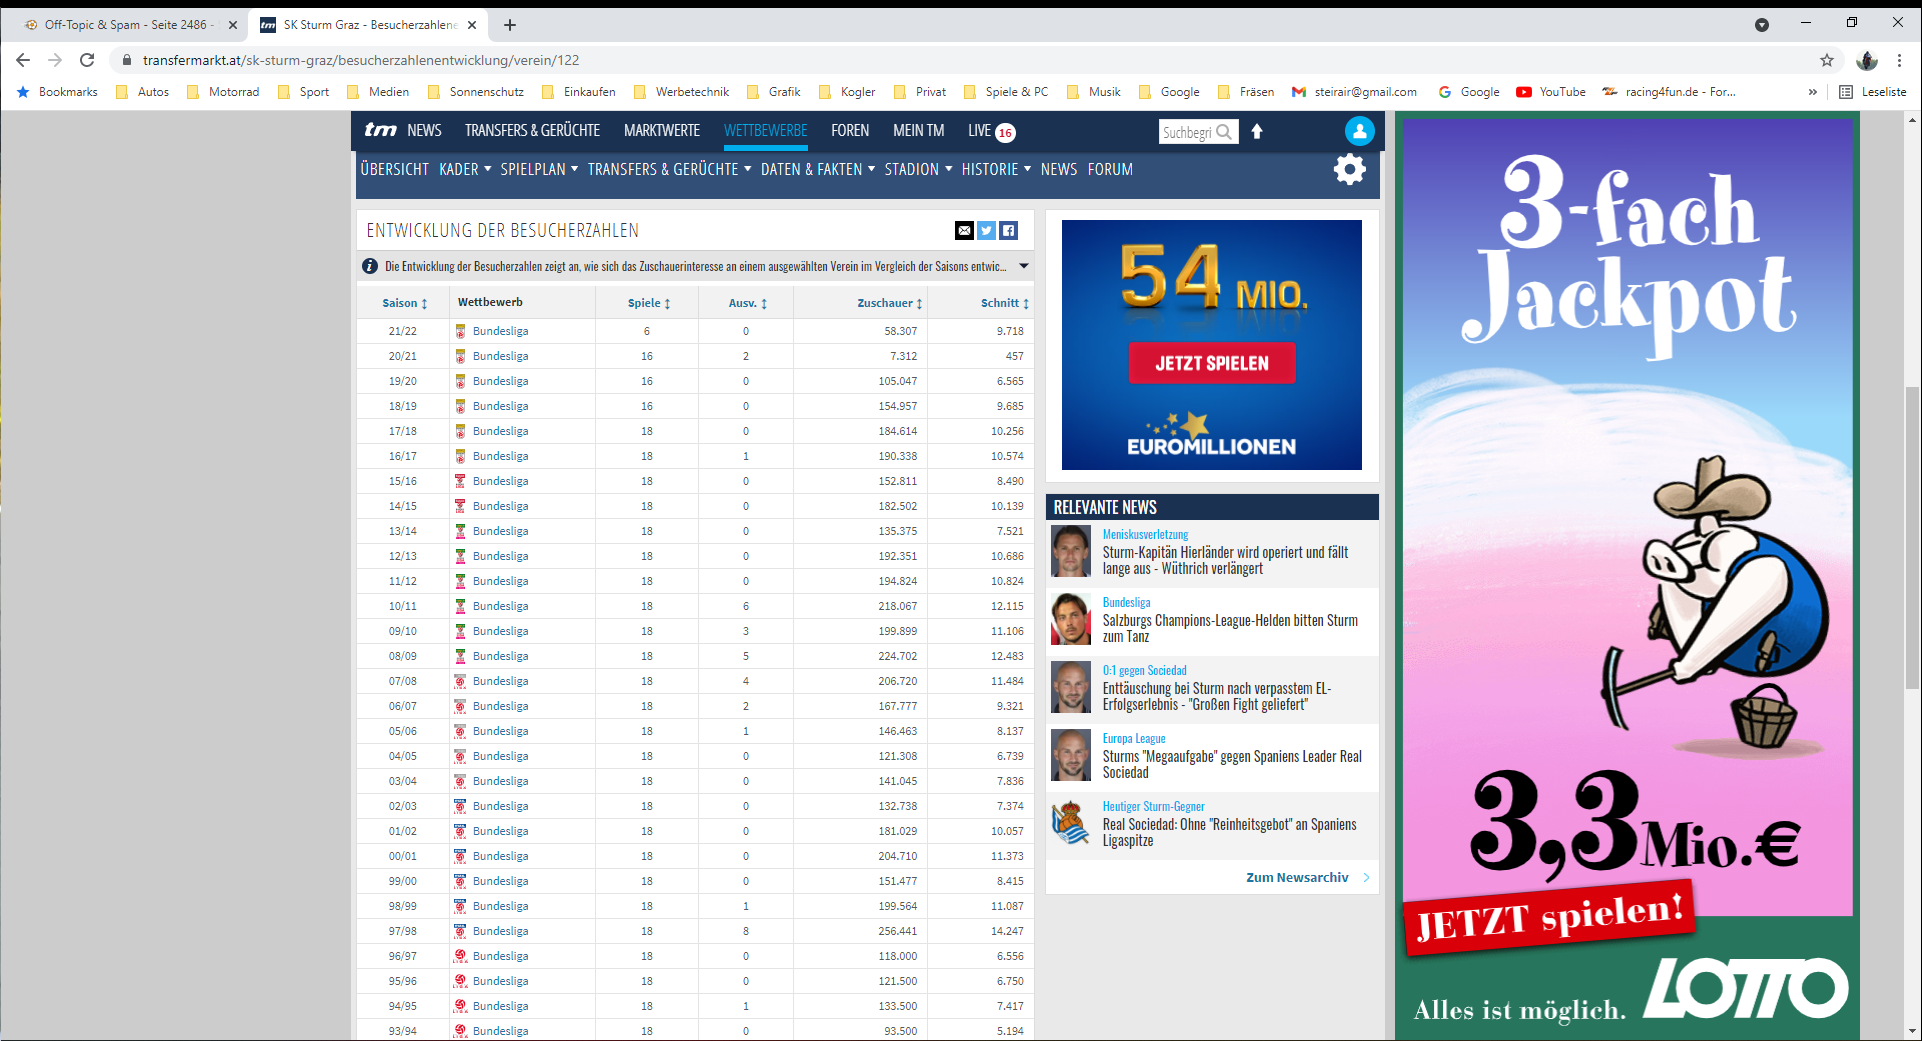Open the LIVE menu with 16 badge
The image size is (1922, 1041).
tap(991, 131)
